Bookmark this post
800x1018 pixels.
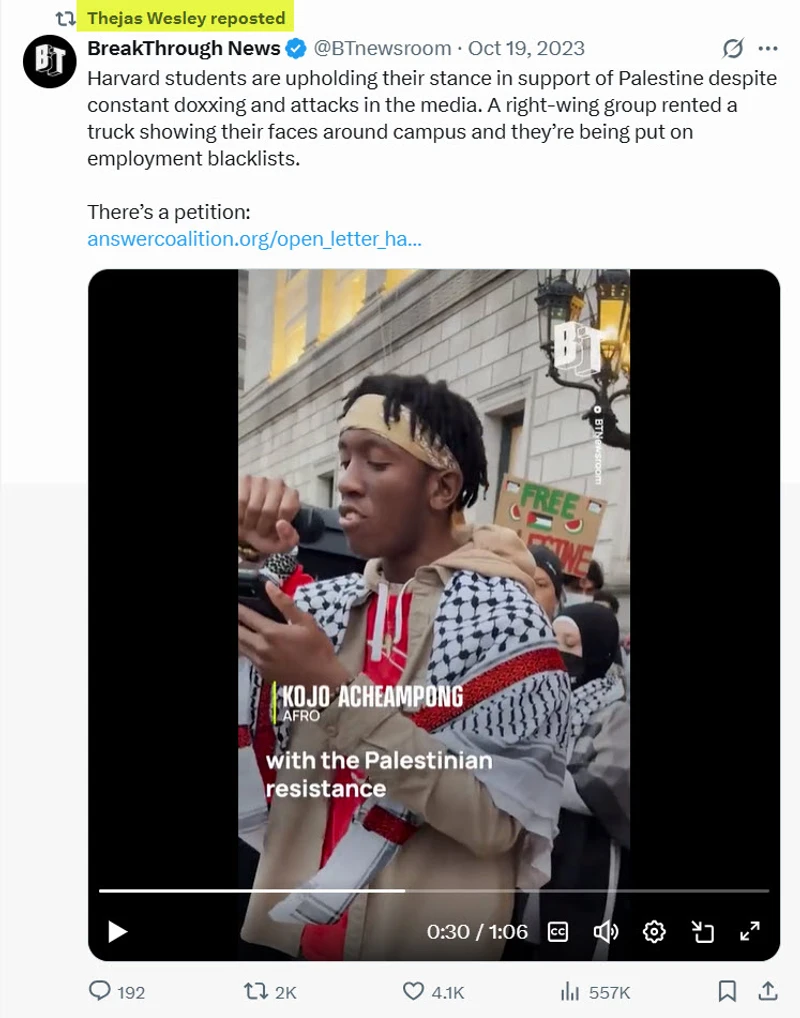(728, 991)
